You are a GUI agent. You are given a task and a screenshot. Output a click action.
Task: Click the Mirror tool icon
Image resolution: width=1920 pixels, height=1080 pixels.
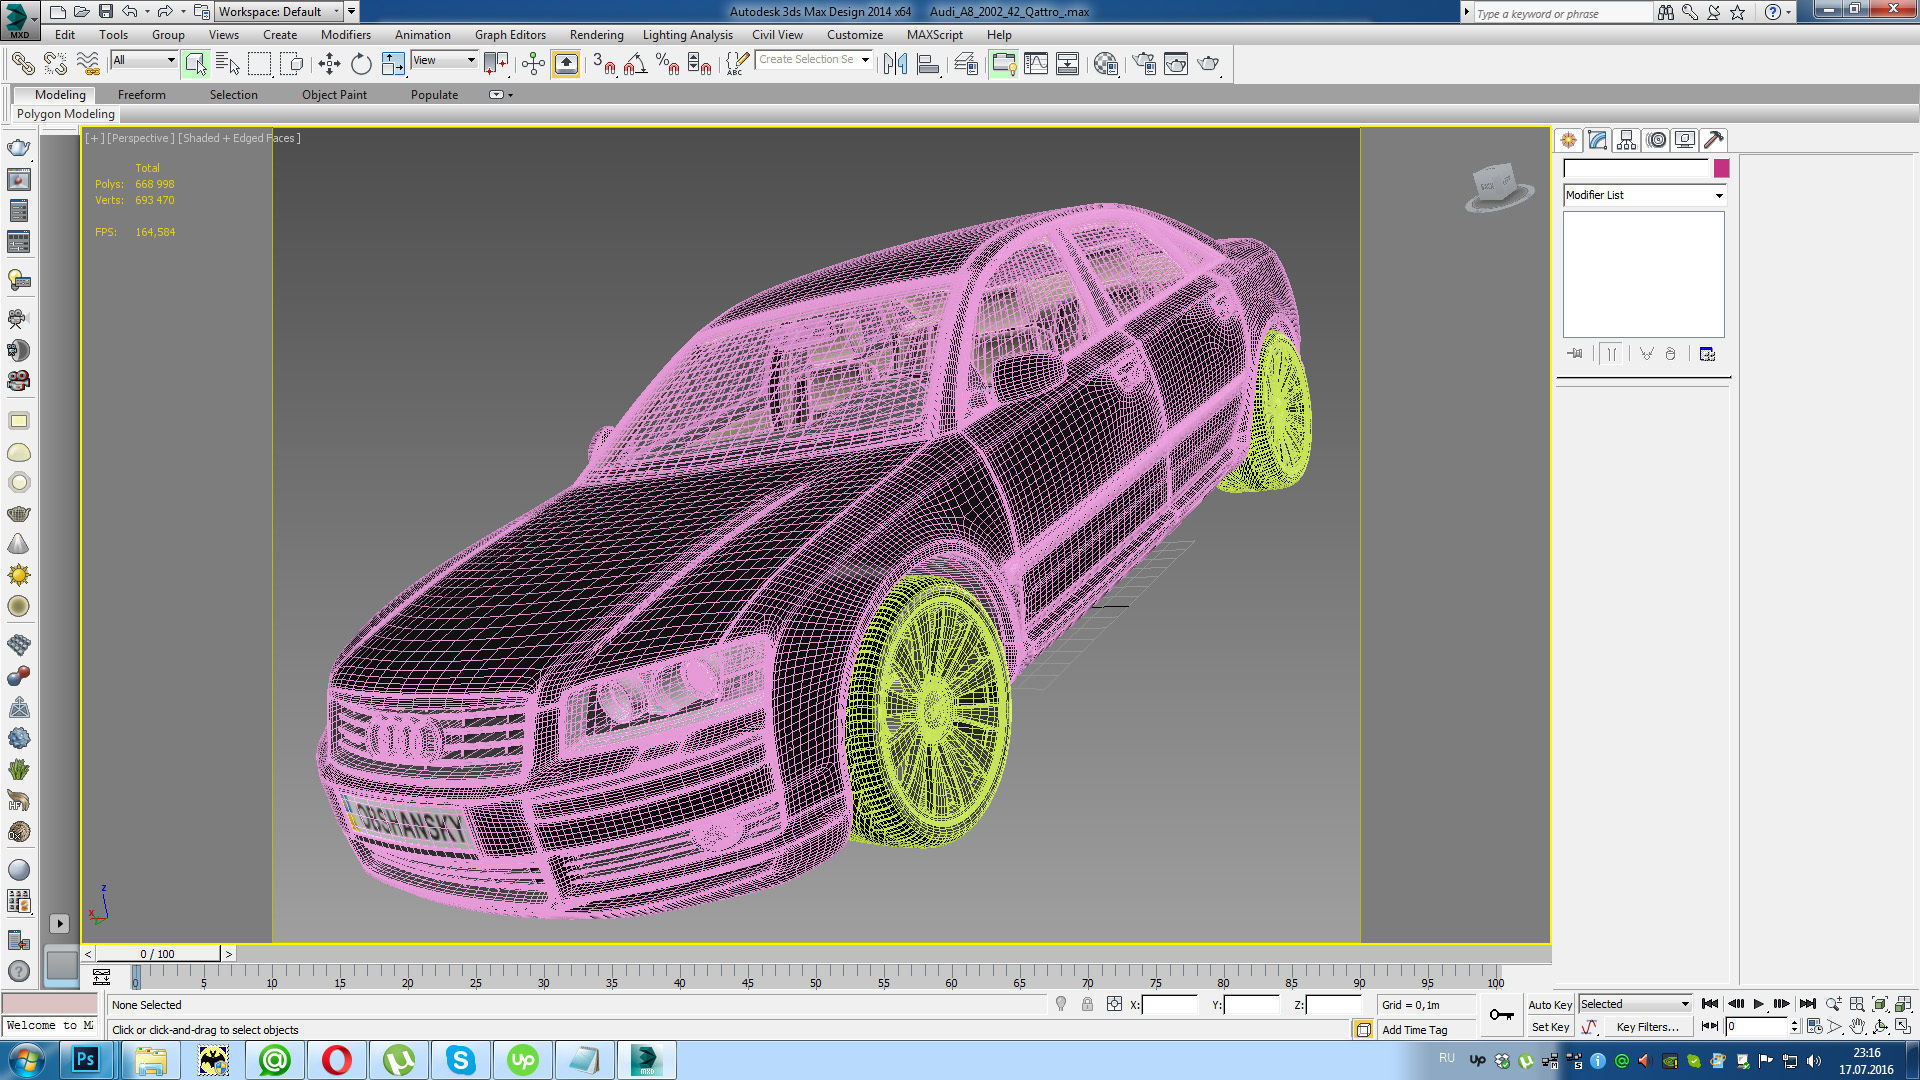[895, 64]
